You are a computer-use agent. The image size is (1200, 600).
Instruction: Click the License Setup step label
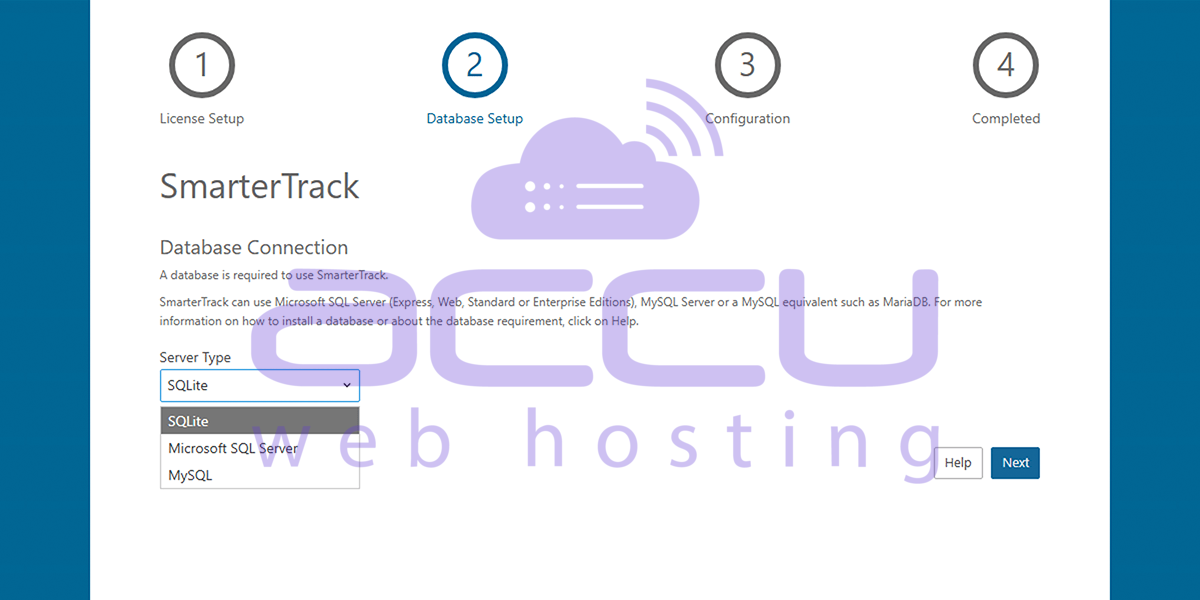tap(202, 119)
